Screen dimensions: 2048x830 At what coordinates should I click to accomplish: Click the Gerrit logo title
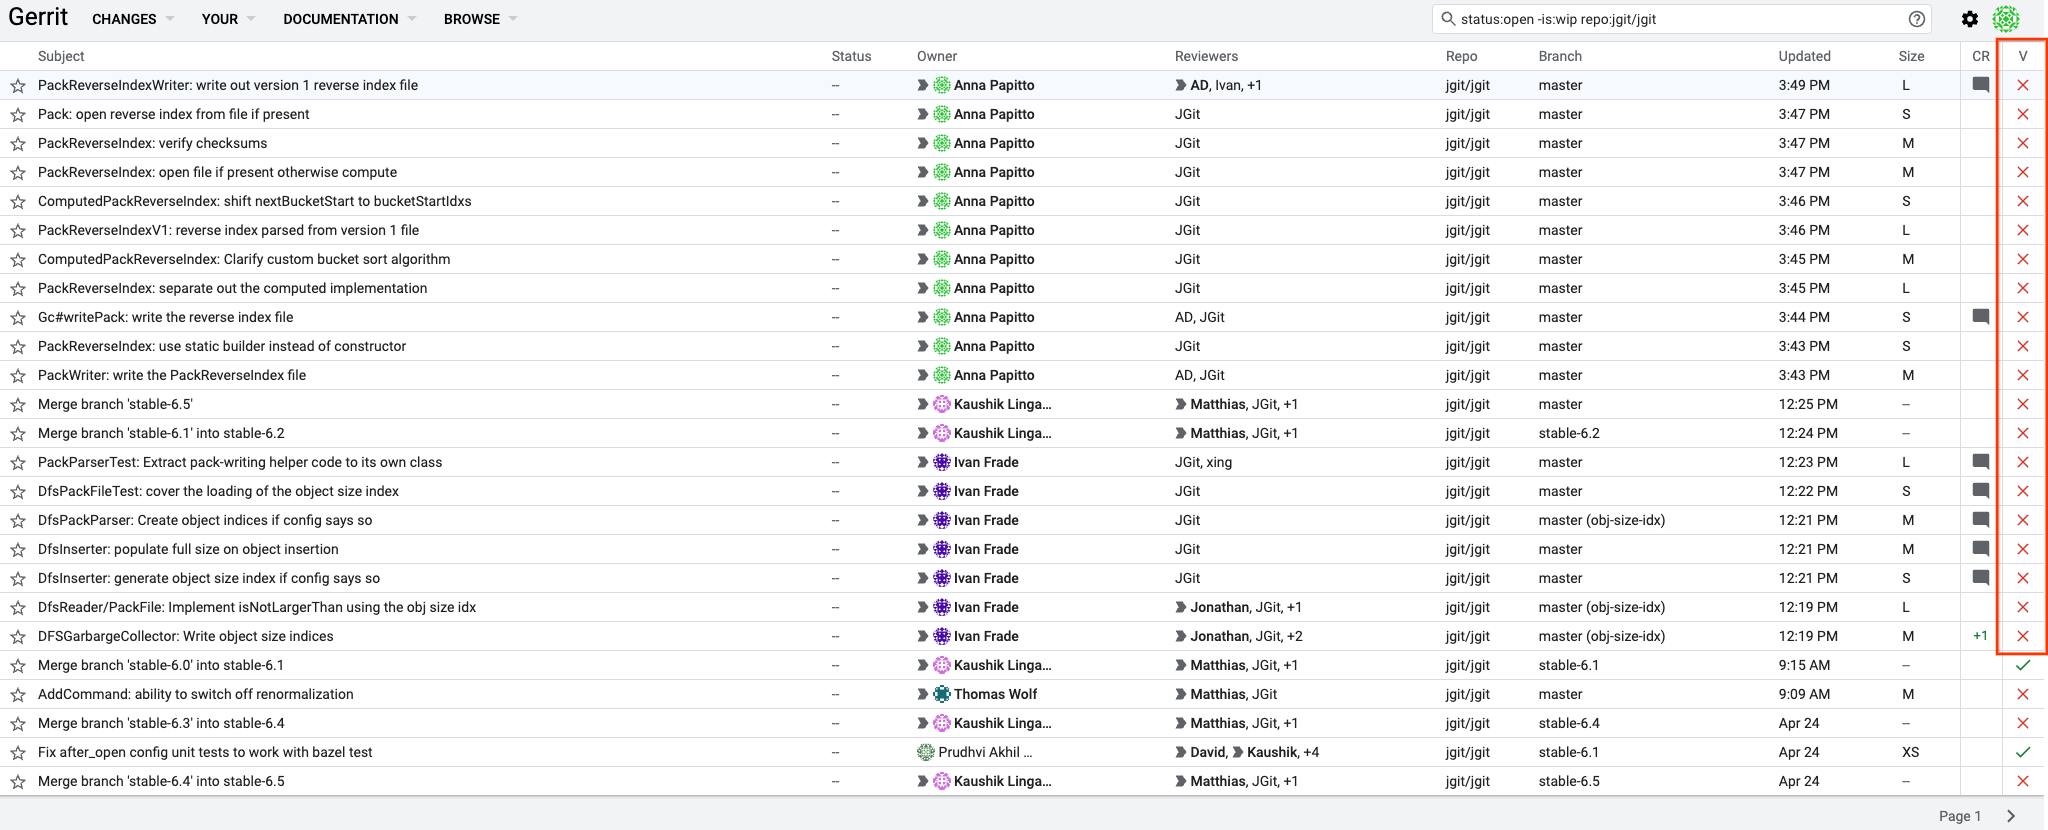tap(38, 17)
